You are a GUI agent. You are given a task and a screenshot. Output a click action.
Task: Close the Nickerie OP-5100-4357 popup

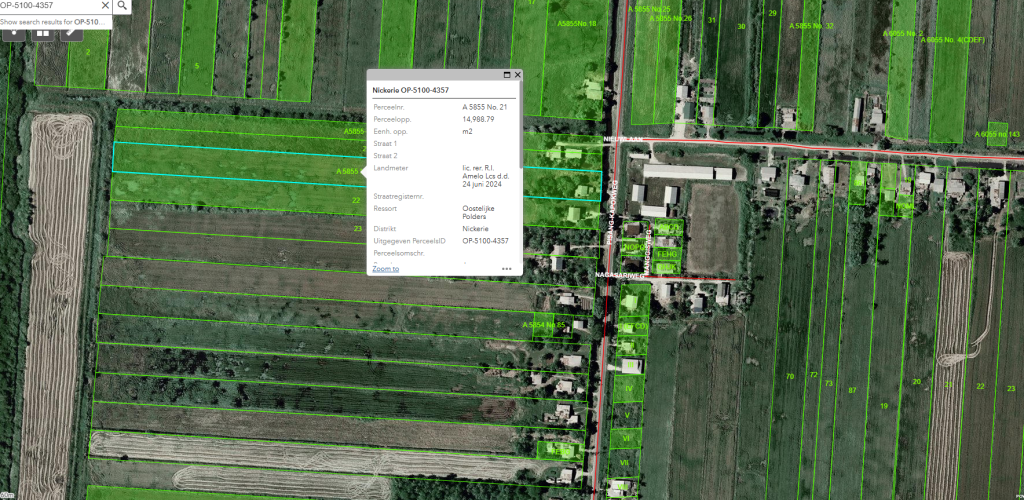(x=516, y=75)
